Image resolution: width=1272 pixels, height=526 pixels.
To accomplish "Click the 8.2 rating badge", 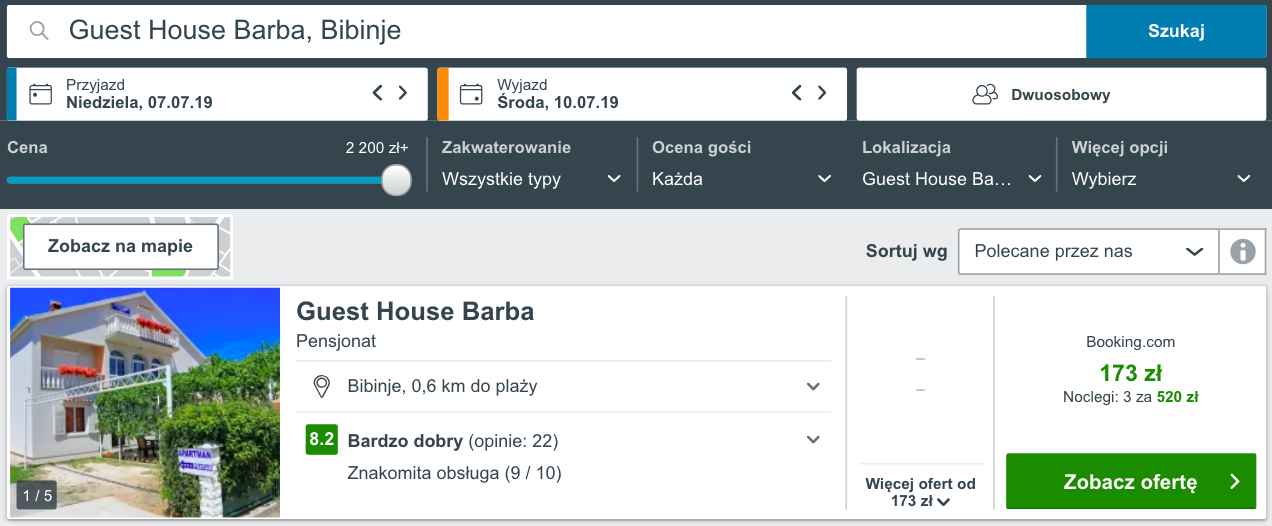I will tap(321, 440).
